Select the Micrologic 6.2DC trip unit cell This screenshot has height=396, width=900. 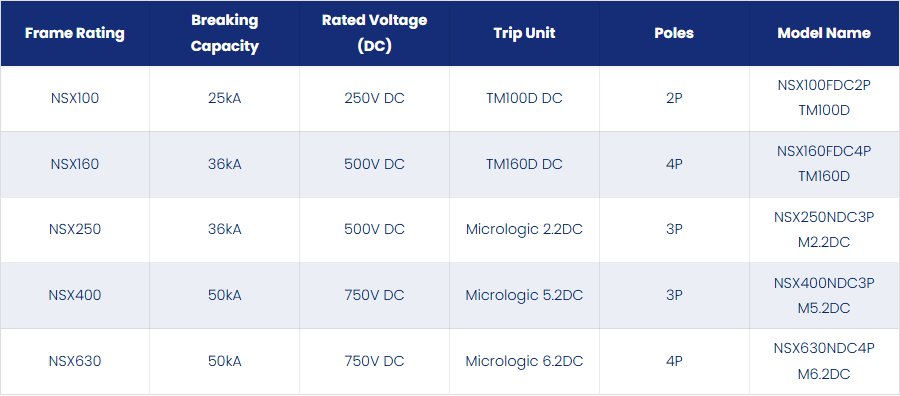click(x=524, y=362)
